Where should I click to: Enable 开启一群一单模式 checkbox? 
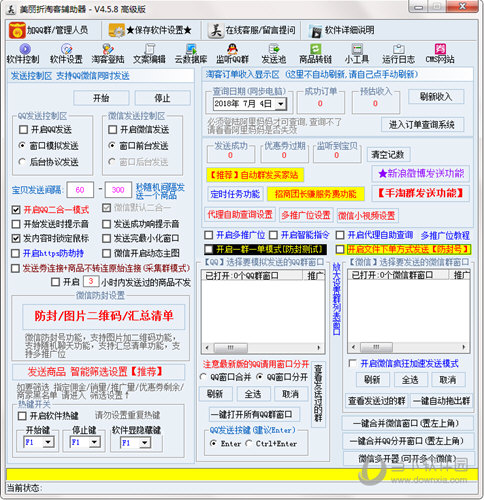click(x=209, y=249)
